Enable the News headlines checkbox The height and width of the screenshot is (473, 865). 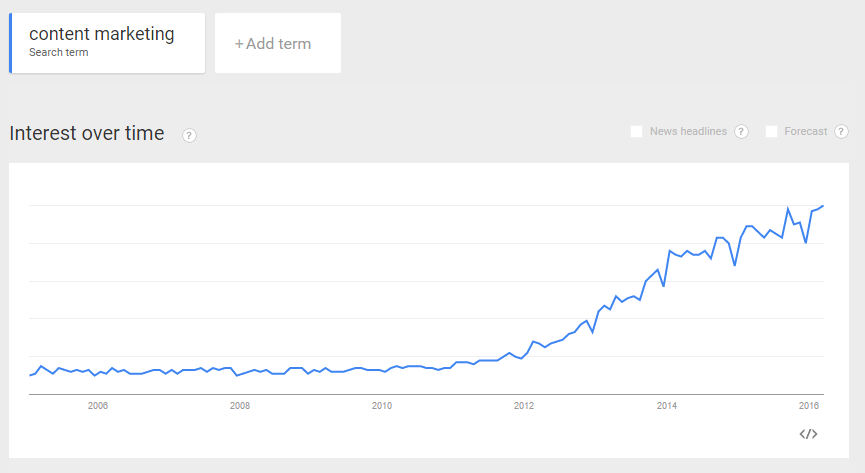[637, 131]
